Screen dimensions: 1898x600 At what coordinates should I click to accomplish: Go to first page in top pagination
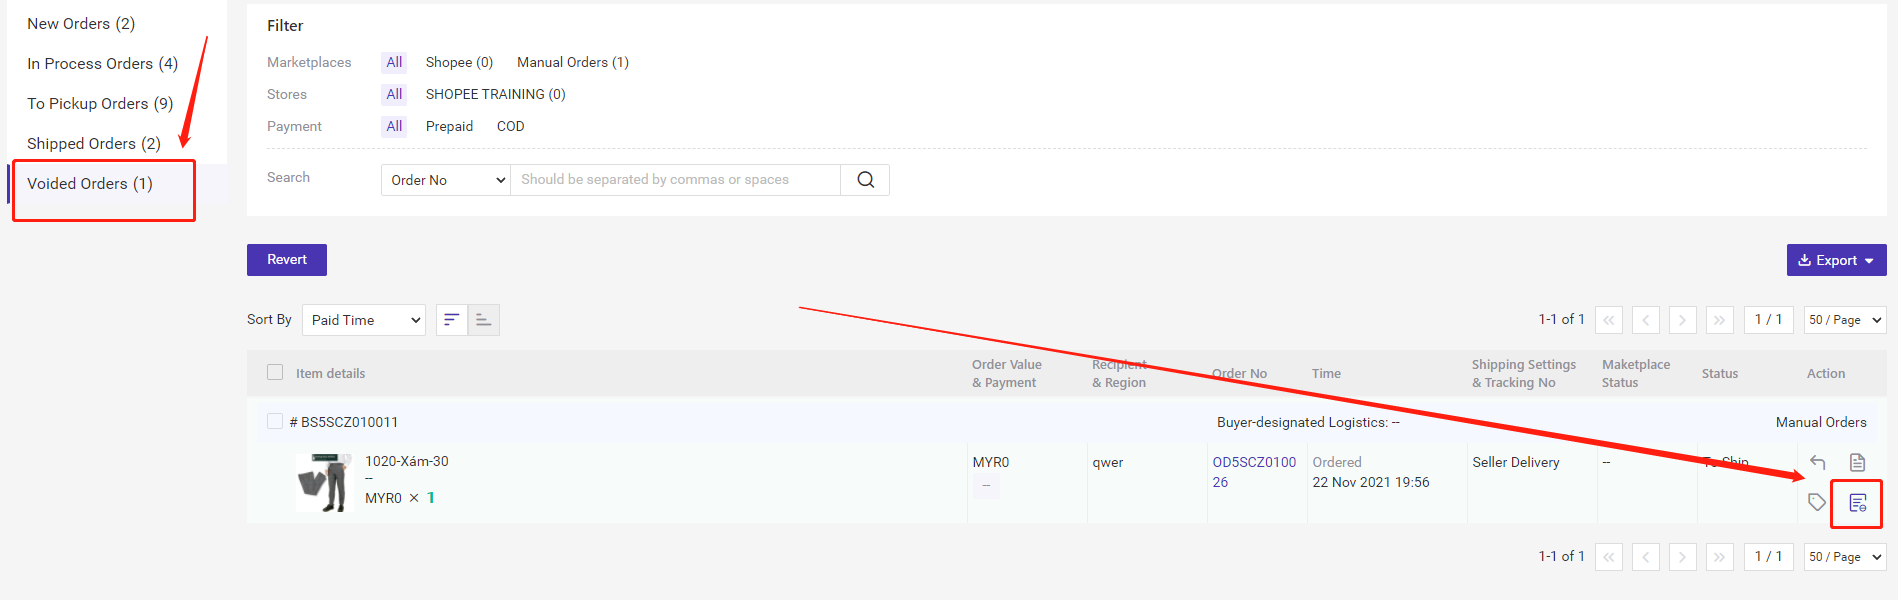[1609, 320]
